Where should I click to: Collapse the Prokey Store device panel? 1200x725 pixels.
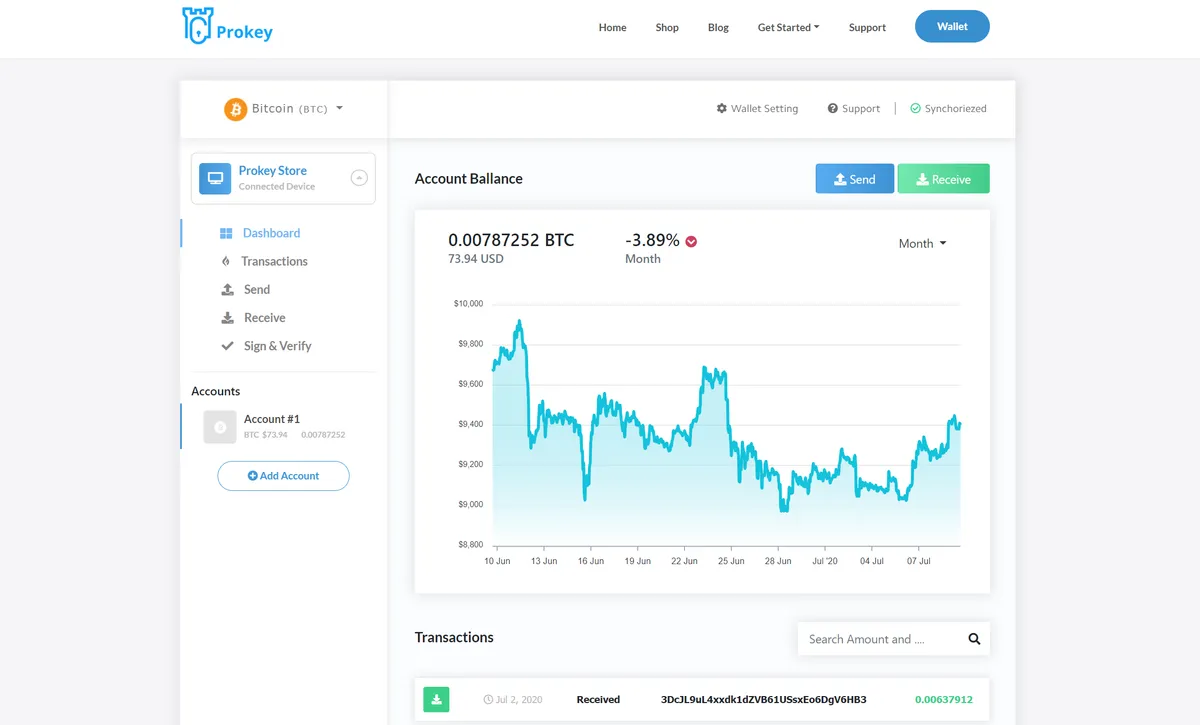click(x=359, y=177)
